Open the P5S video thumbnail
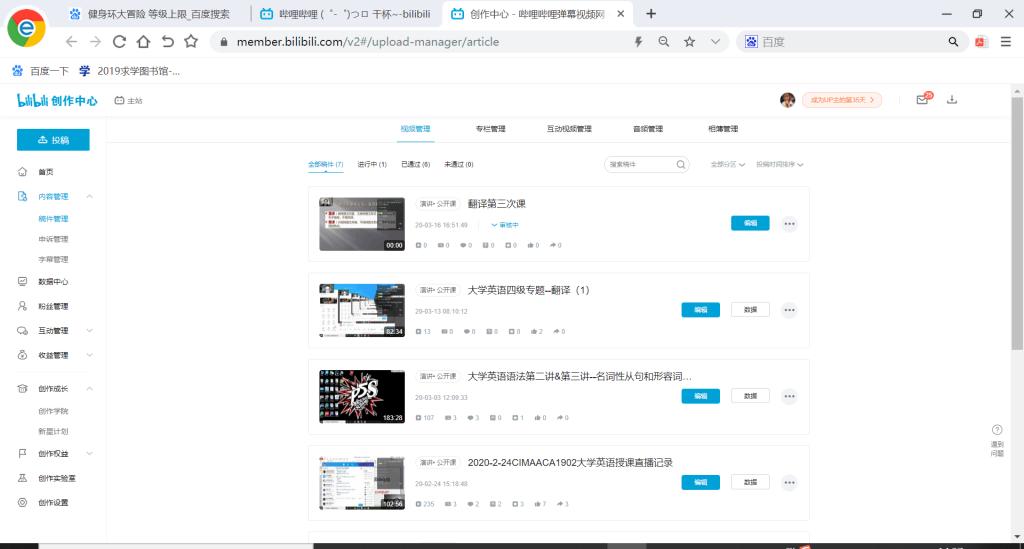Image resolution: width=1024 pixels, height=549 pixels. [361, 396]
